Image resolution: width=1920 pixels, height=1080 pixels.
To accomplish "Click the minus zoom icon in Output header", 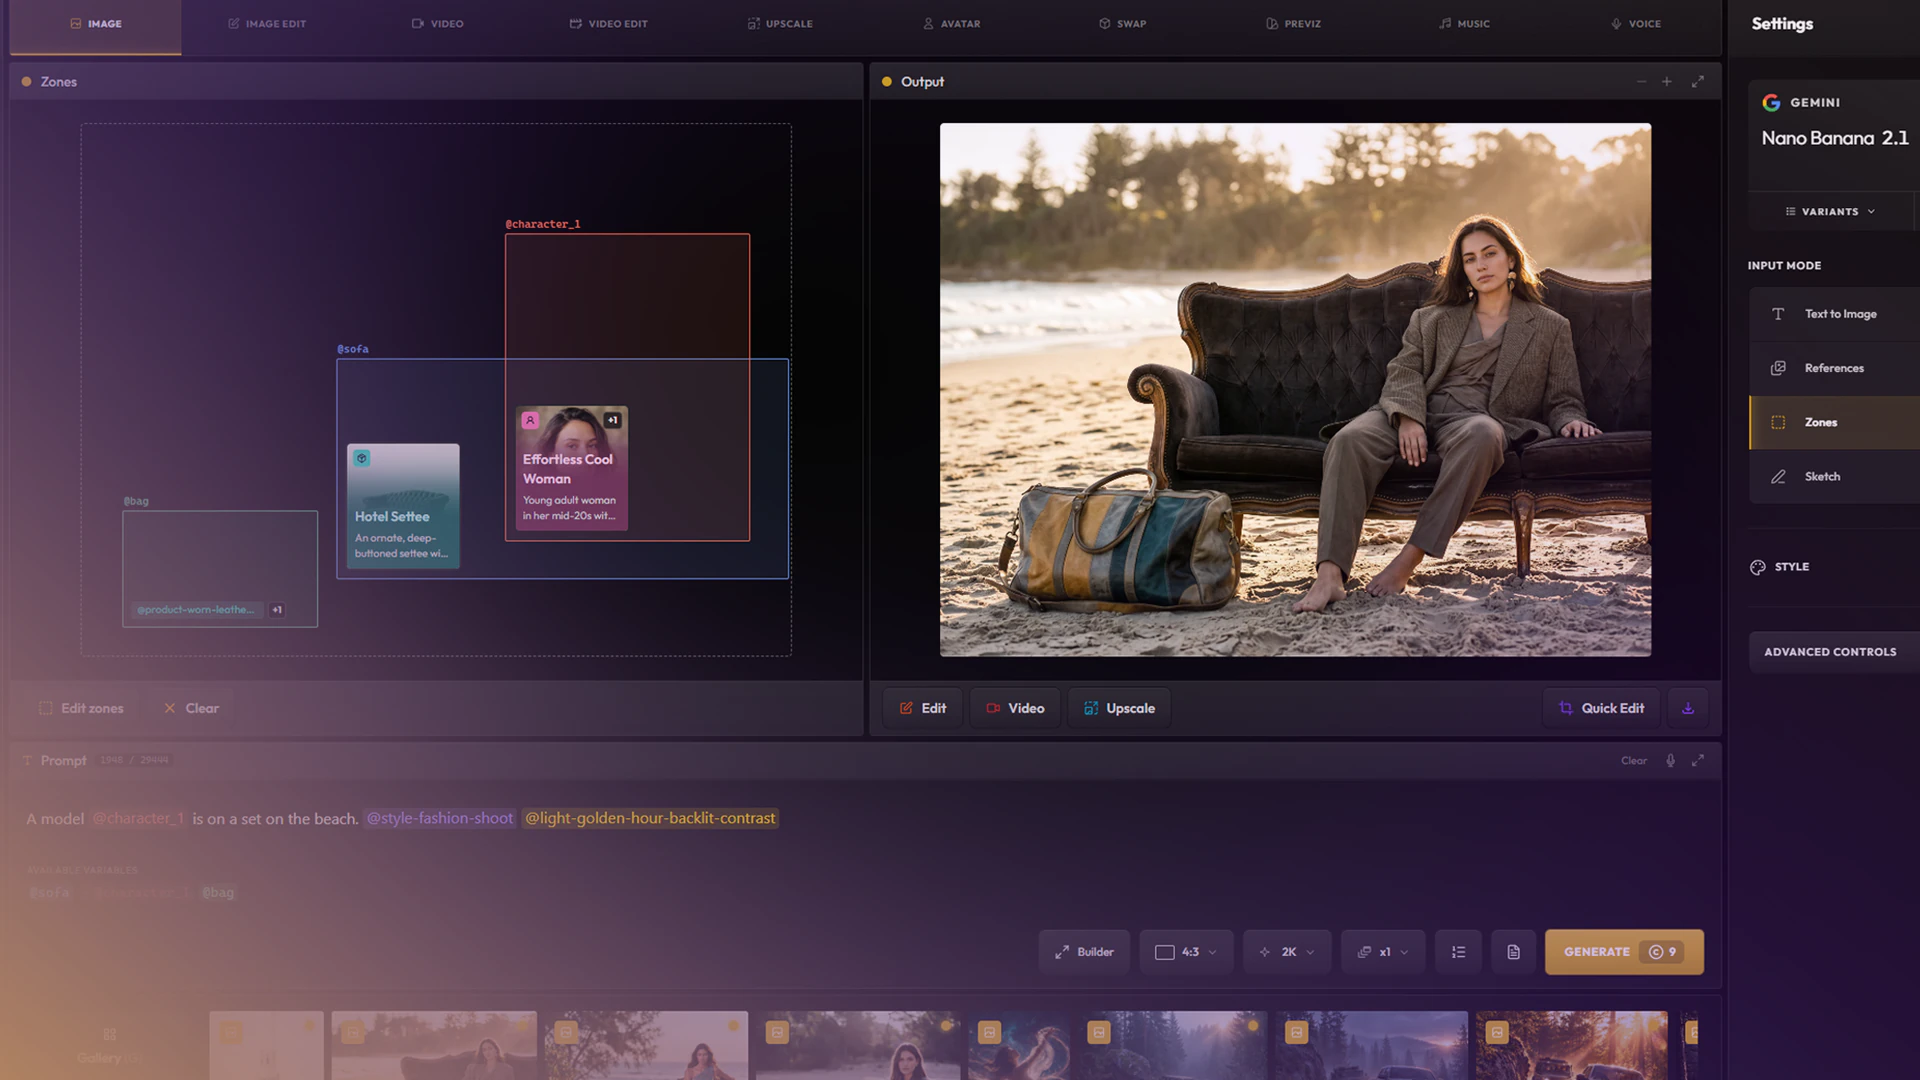I will point(1641,82).
